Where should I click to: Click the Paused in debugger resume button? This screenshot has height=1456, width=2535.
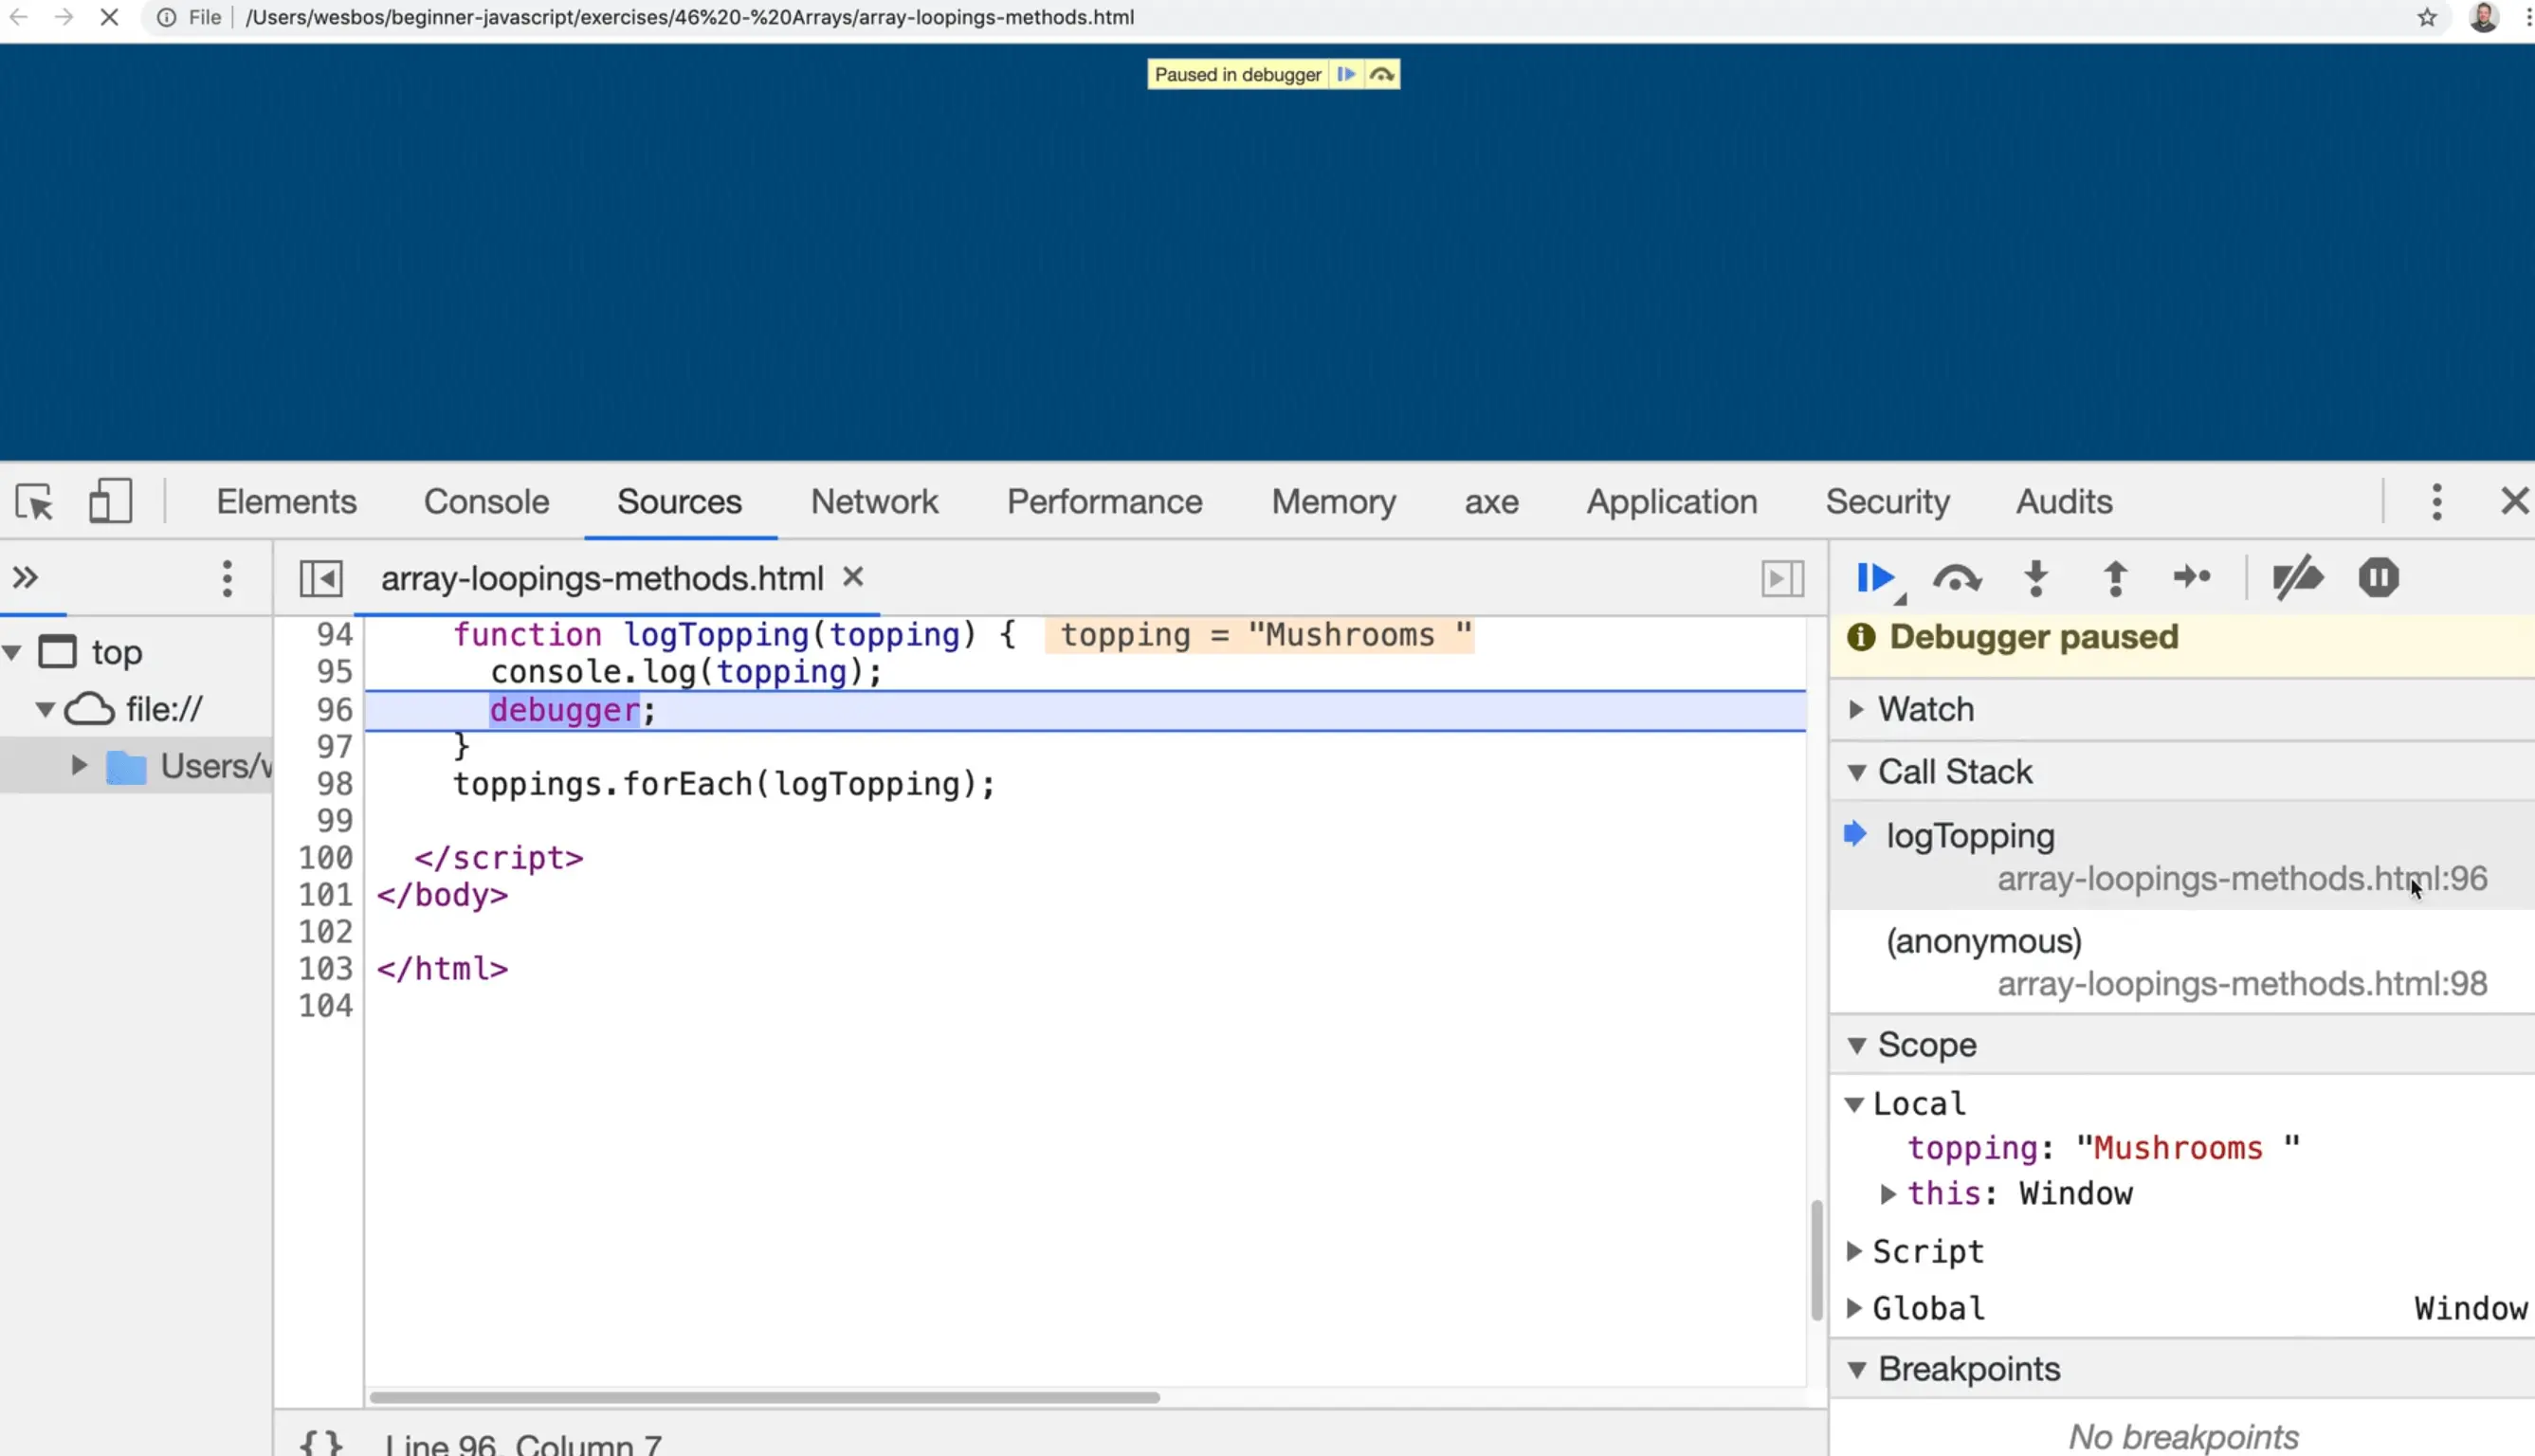[1347, 73]
